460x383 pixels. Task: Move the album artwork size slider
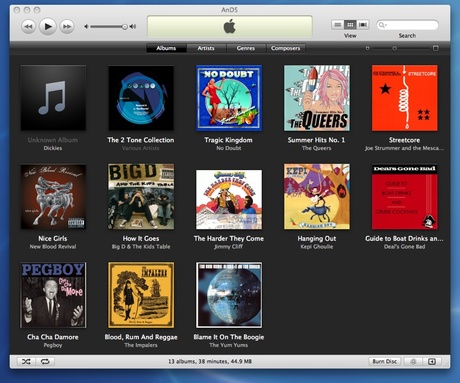pyautogui.click(x=394, y=48)
